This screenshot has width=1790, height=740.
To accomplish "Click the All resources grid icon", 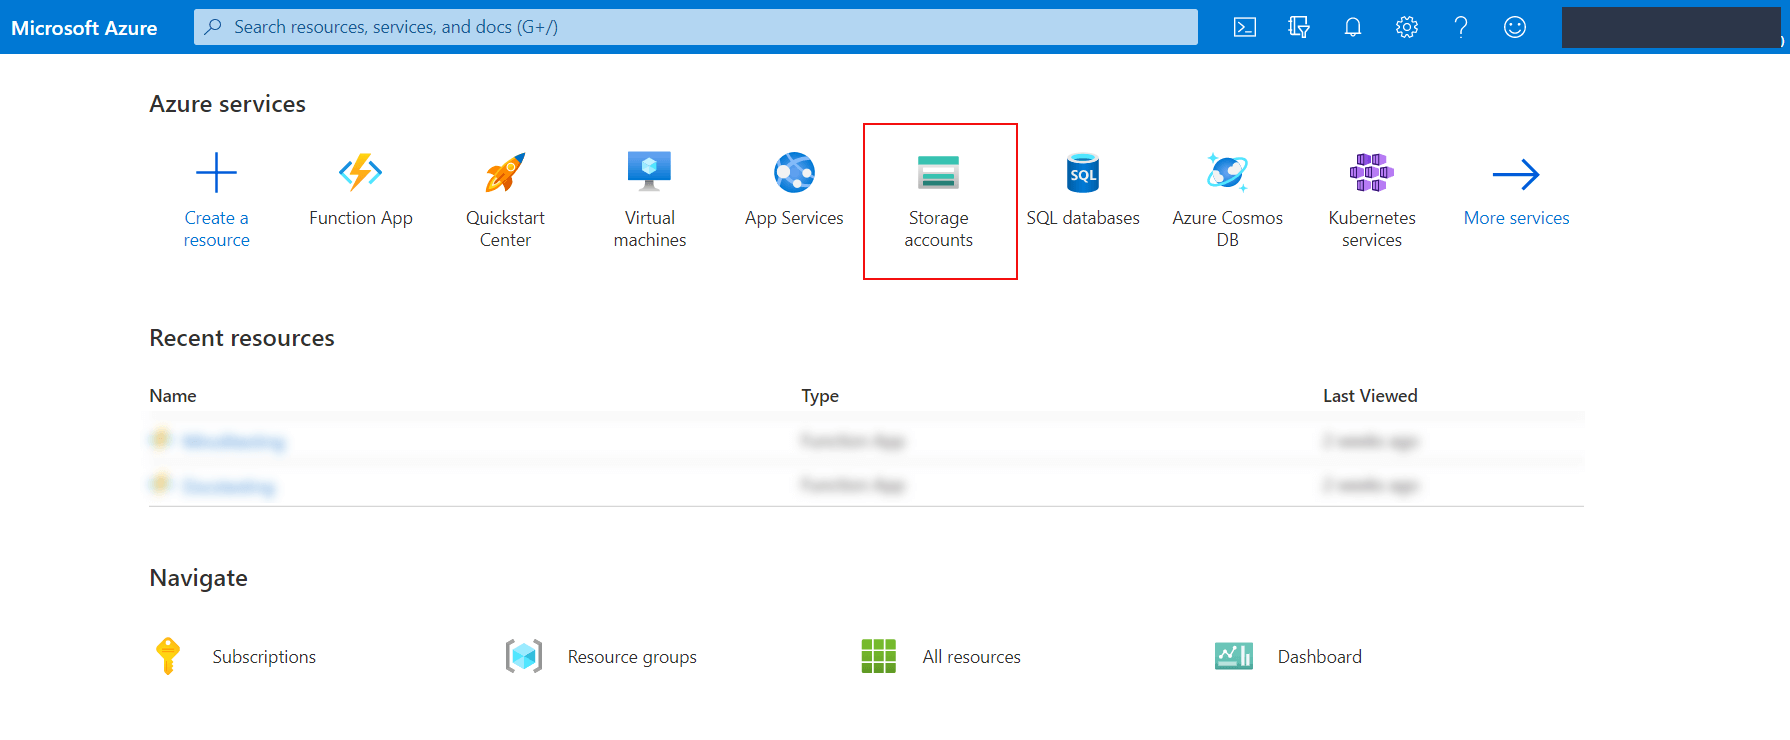I will 879,656.
